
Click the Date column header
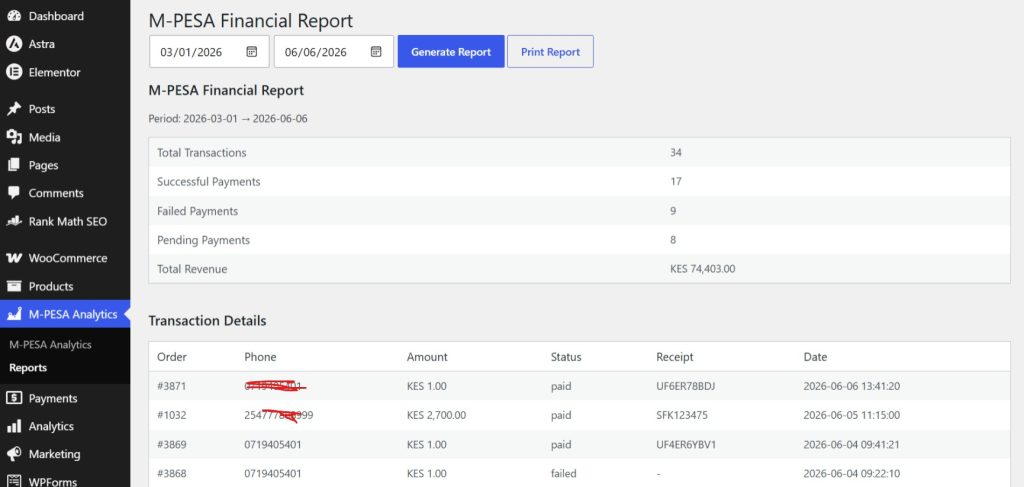[815, 357]
